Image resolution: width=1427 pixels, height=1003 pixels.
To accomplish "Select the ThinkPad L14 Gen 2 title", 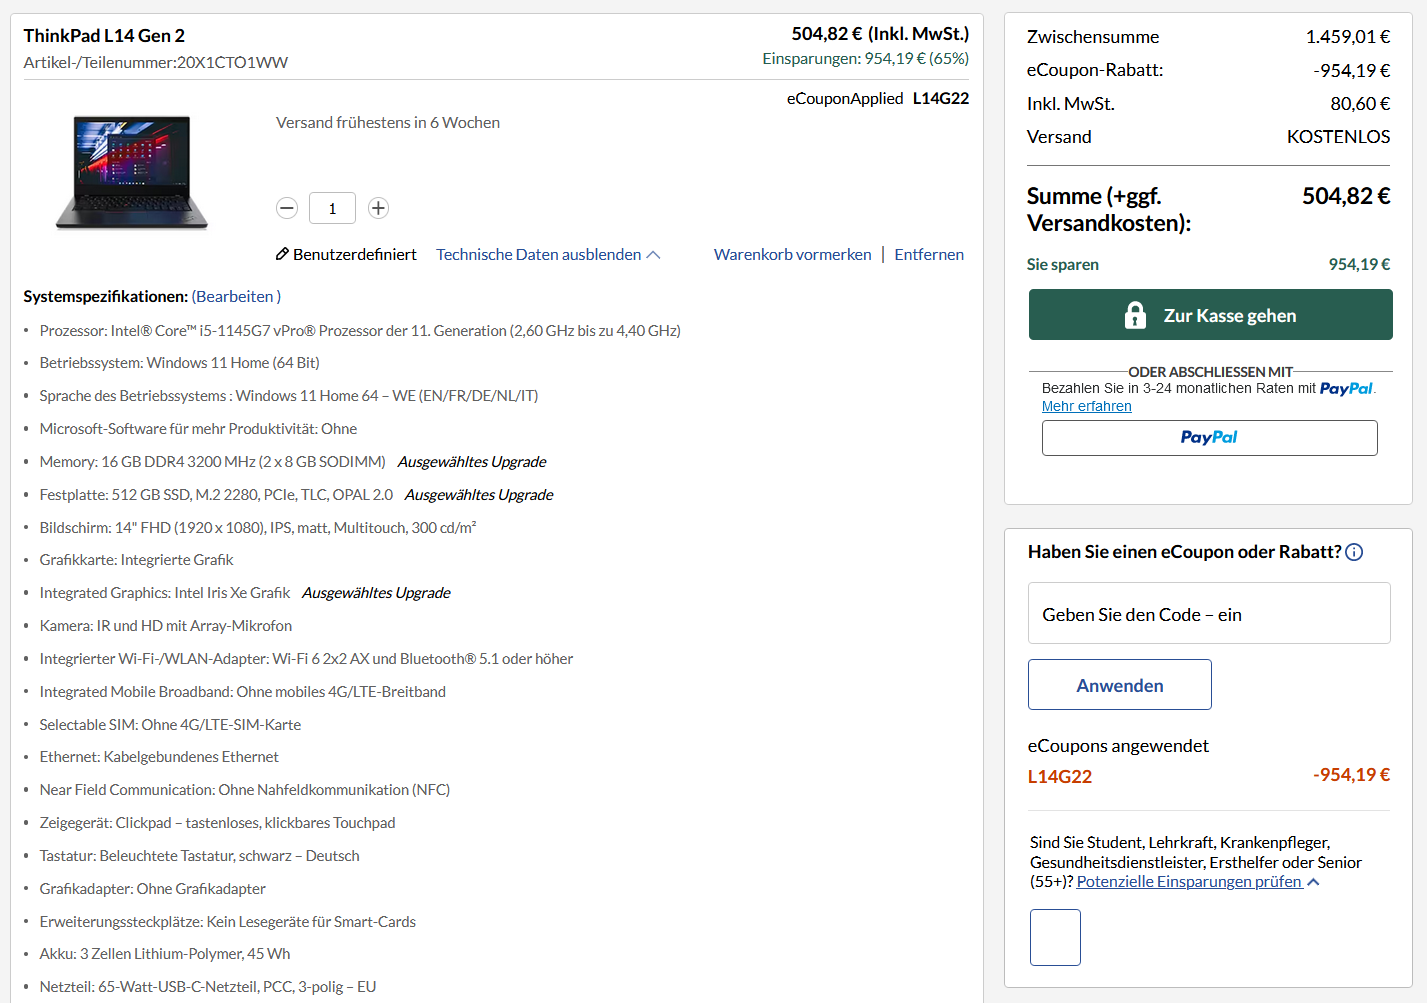I will click(x=105, y=35).
